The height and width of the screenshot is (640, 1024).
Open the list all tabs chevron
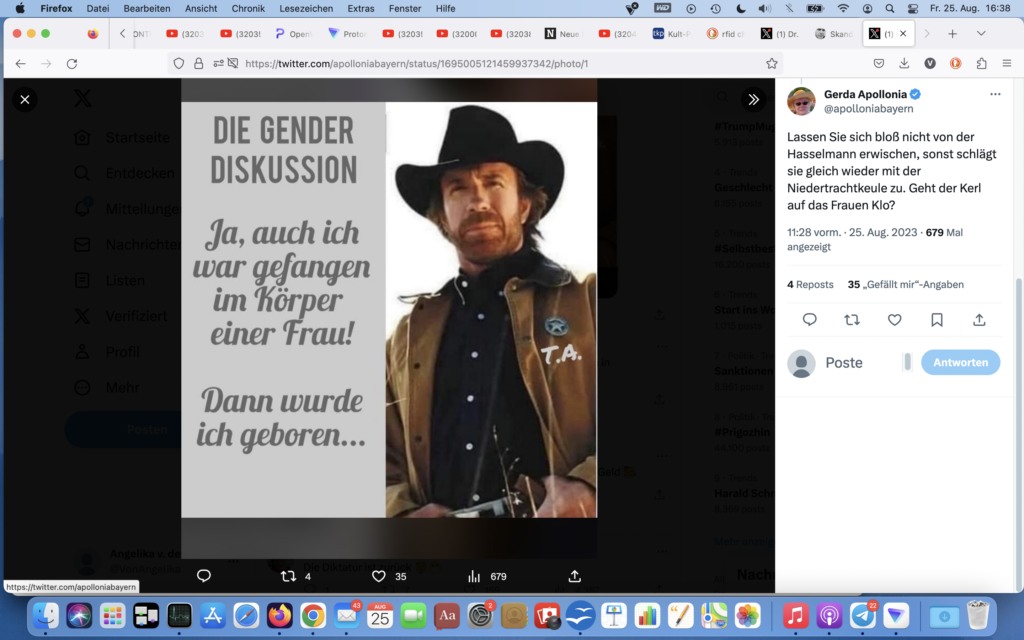pyautogui.click(x=981, y=33)
